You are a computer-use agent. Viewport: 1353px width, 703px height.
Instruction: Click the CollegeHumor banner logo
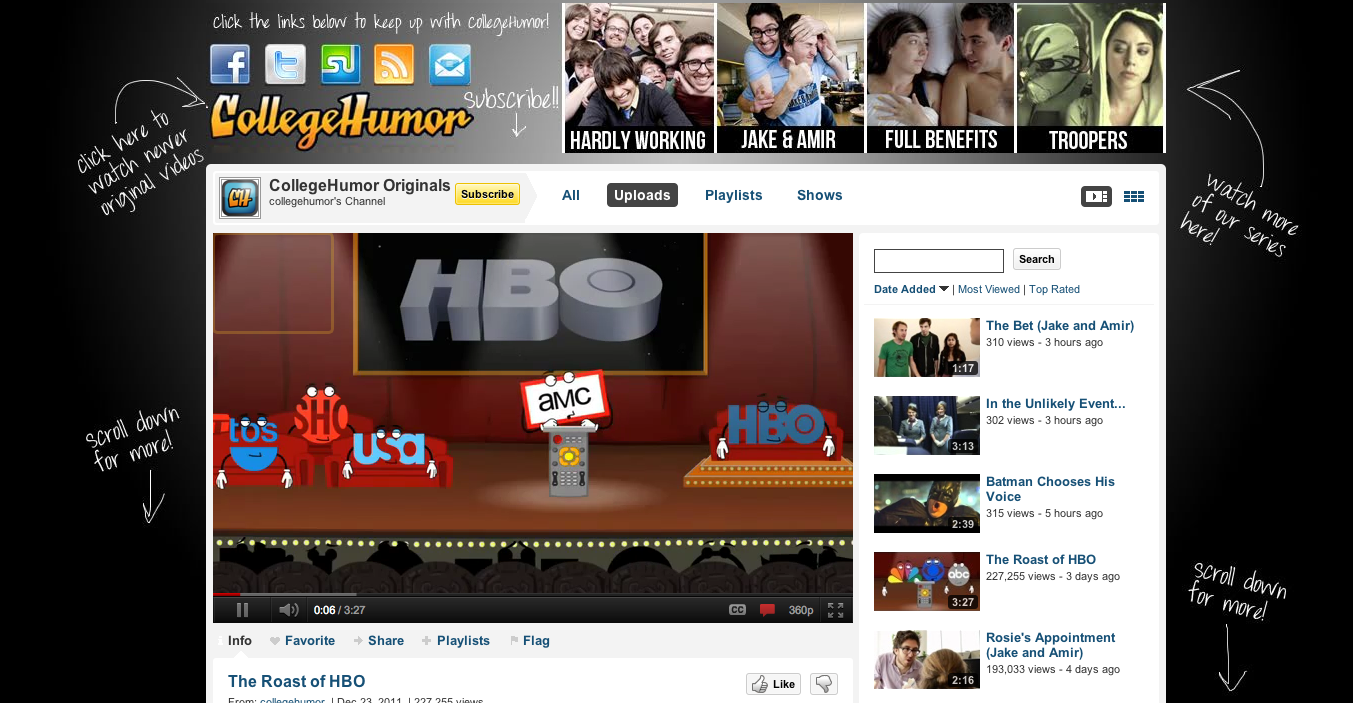pyautogui.click(x=340, y=121)
